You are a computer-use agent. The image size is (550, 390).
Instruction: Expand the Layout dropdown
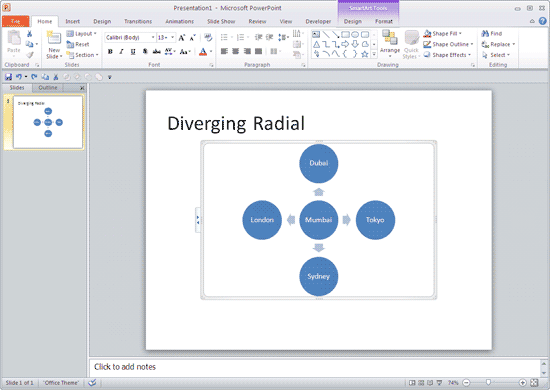[x=81, y=34]
